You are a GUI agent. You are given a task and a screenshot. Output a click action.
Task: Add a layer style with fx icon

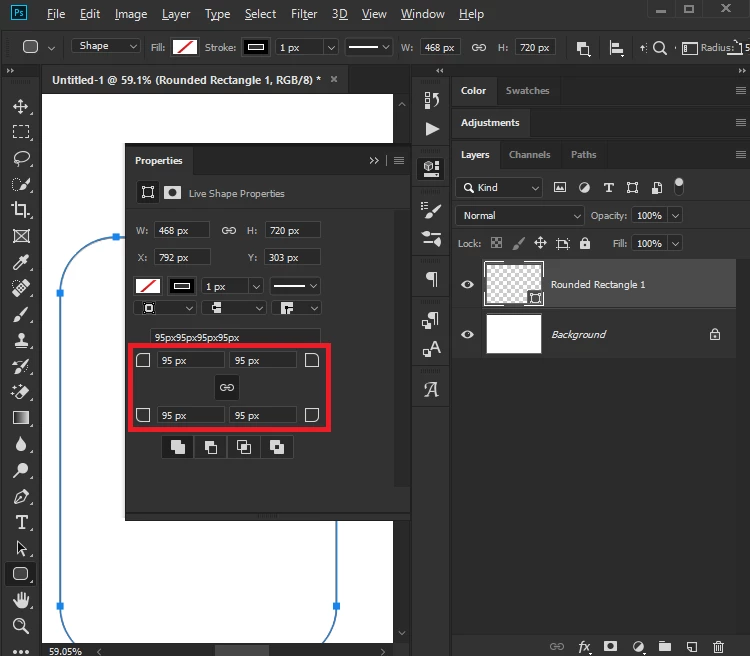tap(584, 647)
